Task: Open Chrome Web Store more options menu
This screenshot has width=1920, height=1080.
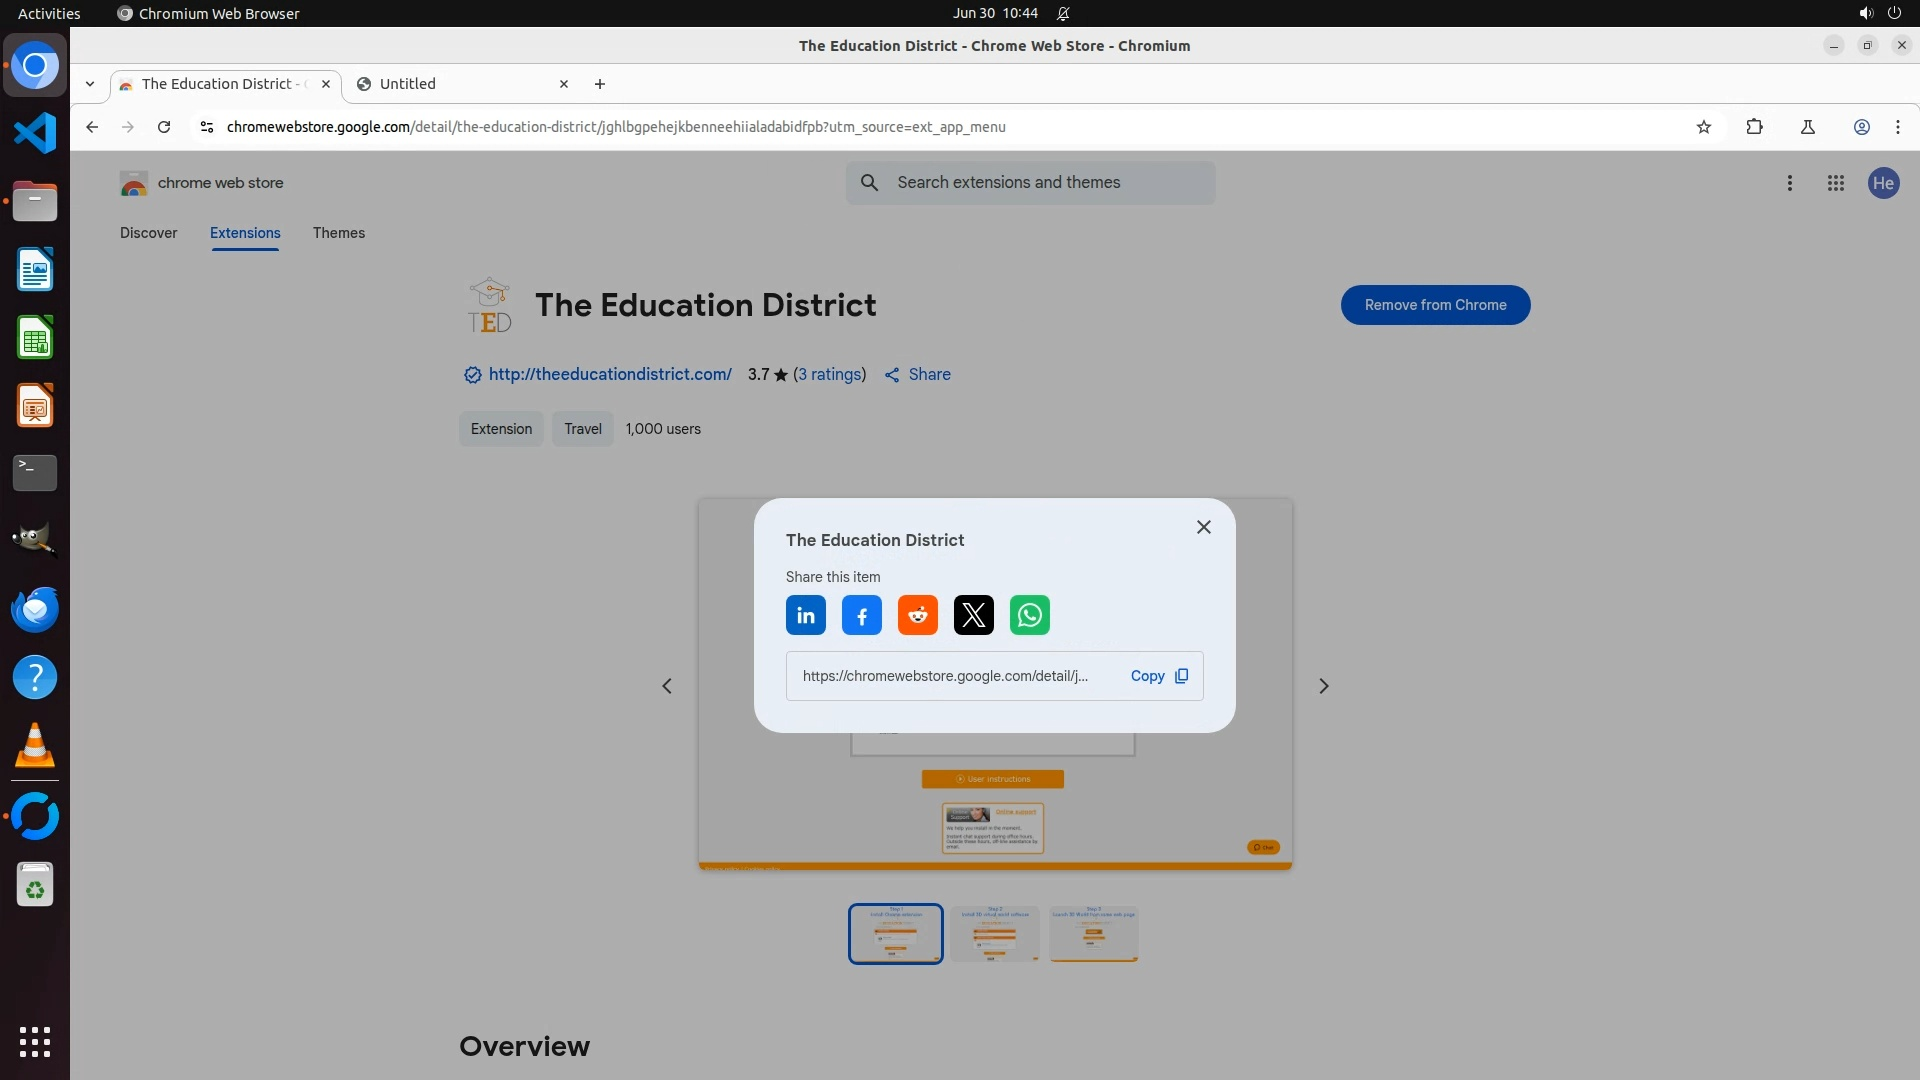Action: tap(1789, 183)
